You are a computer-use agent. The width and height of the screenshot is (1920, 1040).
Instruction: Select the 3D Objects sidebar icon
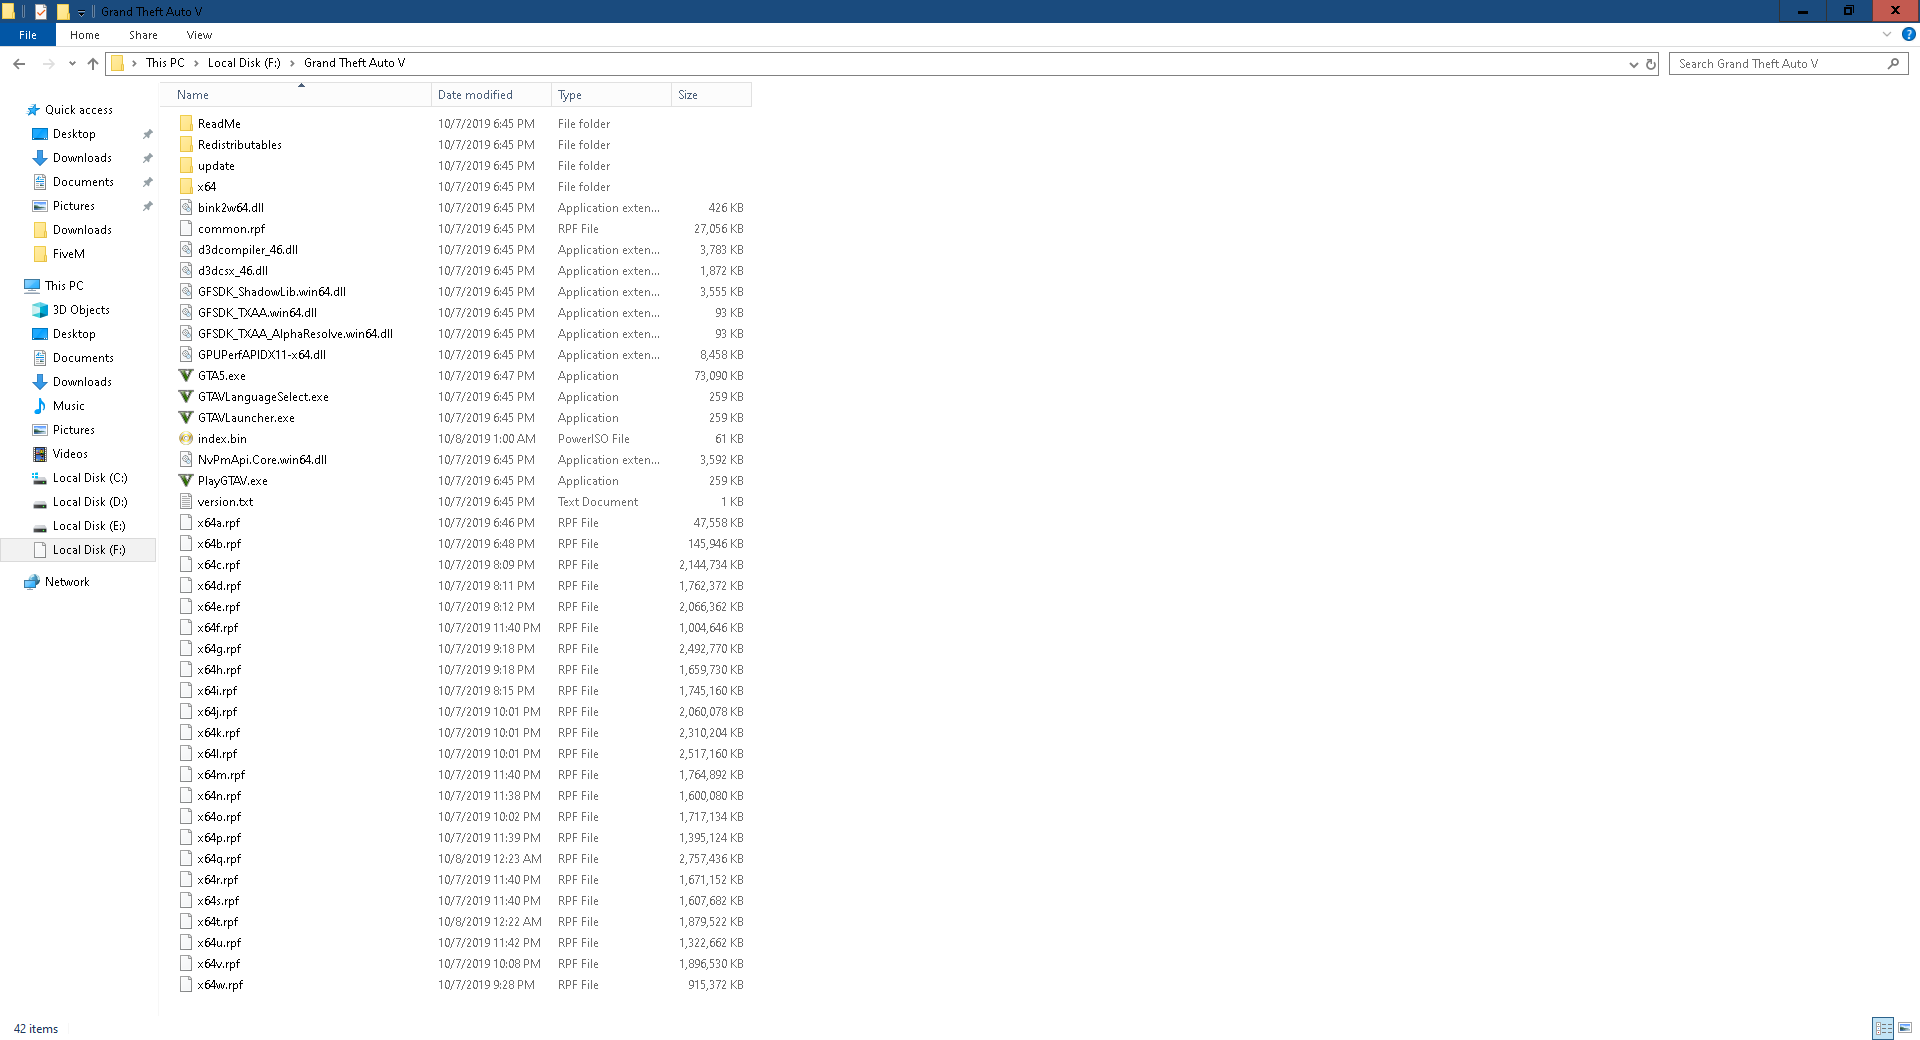(x=40, y=310)
